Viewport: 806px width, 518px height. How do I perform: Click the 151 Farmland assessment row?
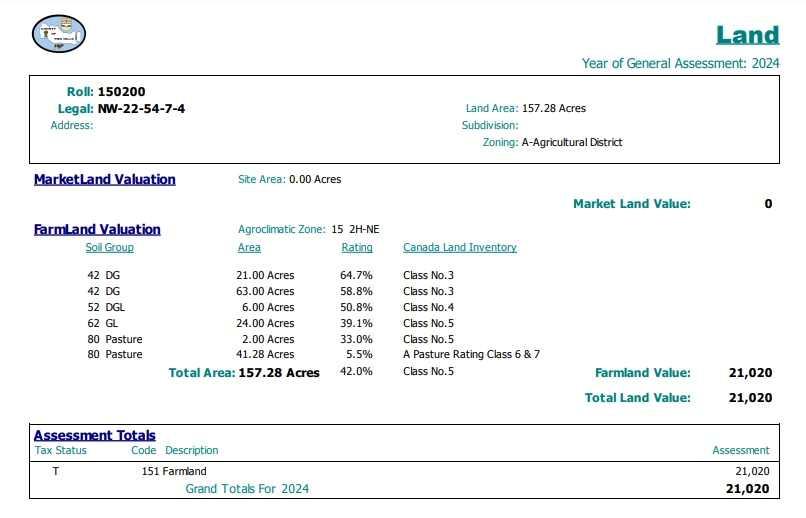[174, 471]
